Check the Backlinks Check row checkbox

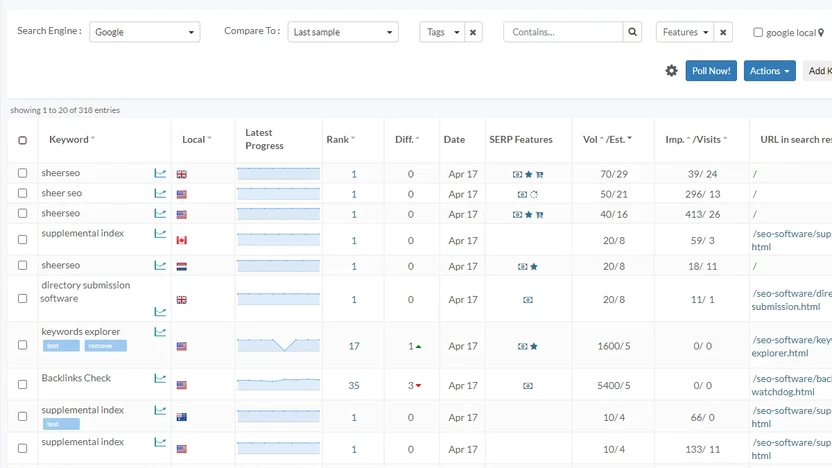tap(22, 385)
